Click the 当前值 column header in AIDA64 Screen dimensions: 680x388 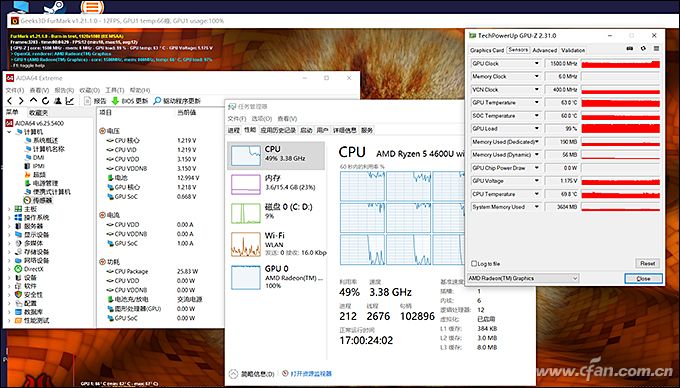pyautogui.click(x=186, y=113)
